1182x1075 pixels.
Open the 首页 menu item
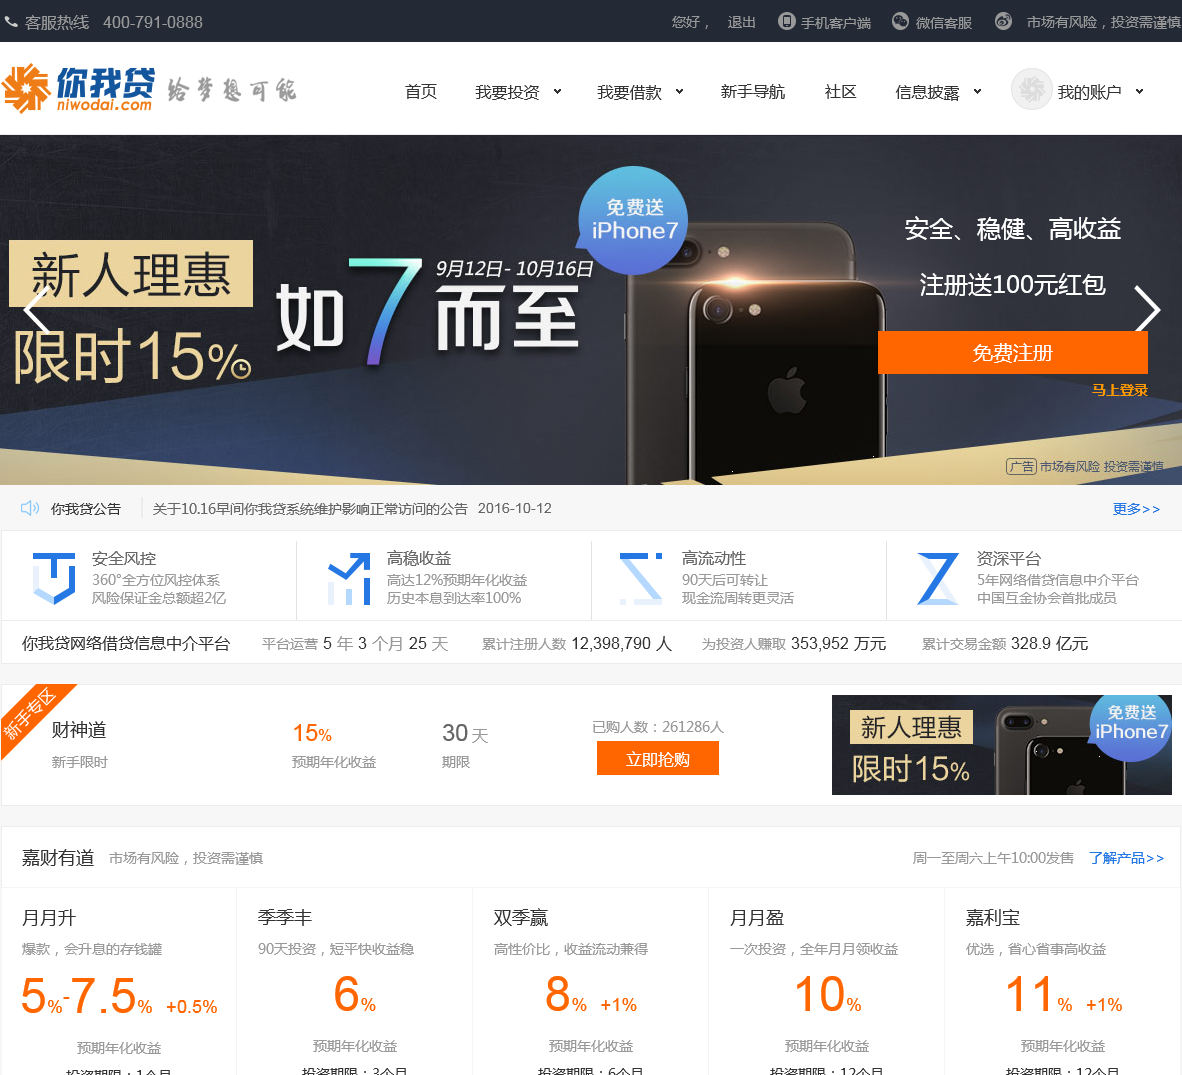click(421, 91)
